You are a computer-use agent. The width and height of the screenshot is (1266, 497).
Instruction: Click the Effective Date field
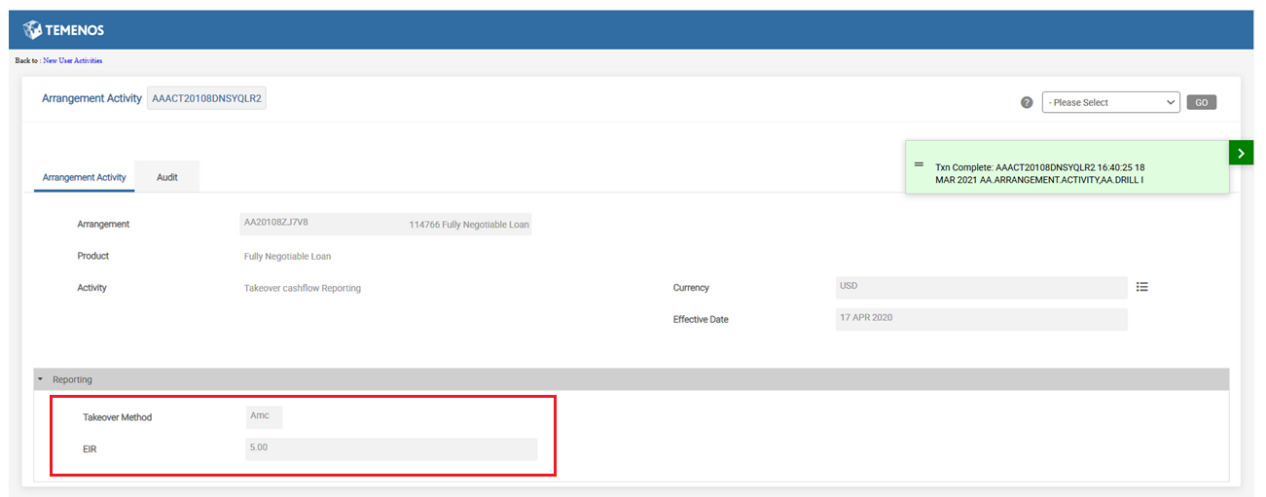(x=980, y=319)
